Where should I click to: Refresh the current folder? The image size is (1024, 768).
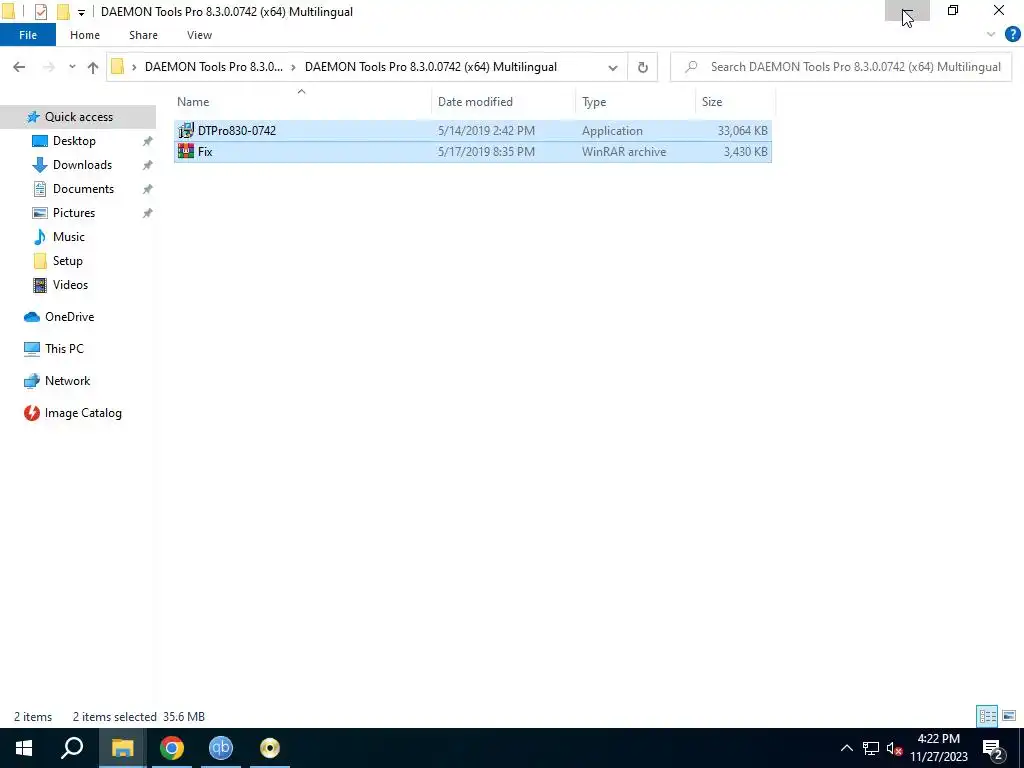point(643,67)
